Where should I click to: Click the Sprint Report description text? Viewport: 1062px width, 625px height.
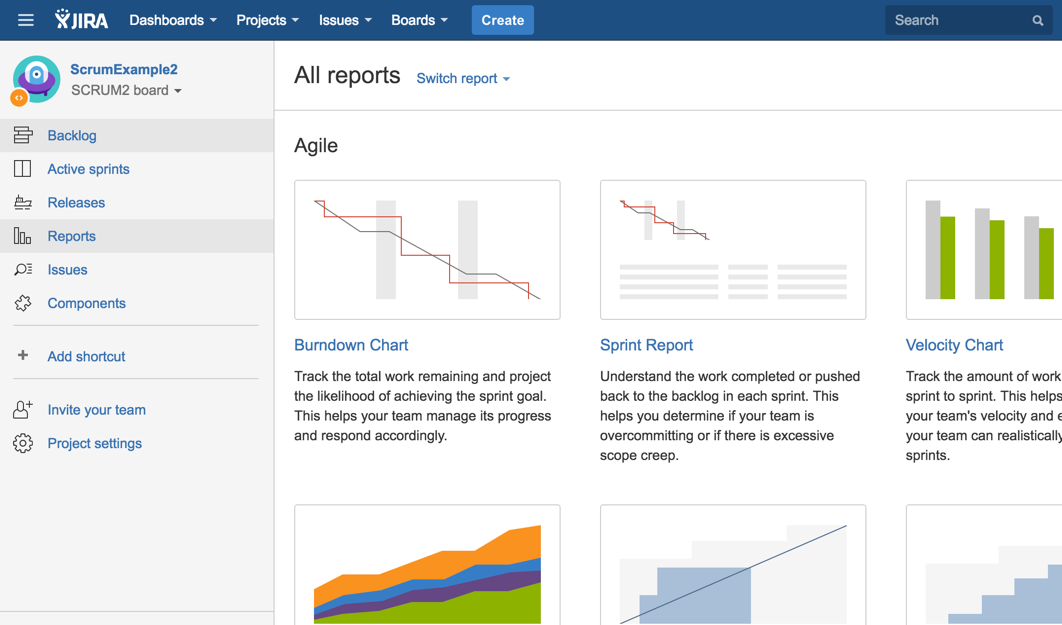(730, 416)
